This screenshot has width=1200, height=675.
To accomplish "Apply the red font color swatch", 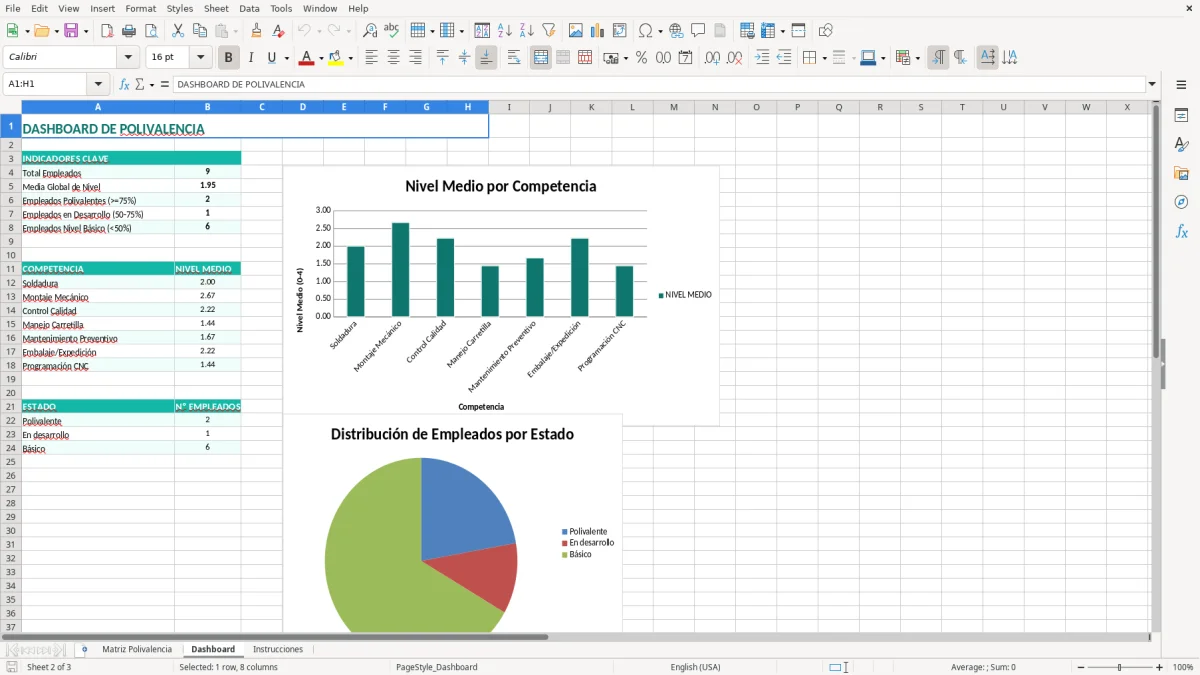I will tap(306, 58).
